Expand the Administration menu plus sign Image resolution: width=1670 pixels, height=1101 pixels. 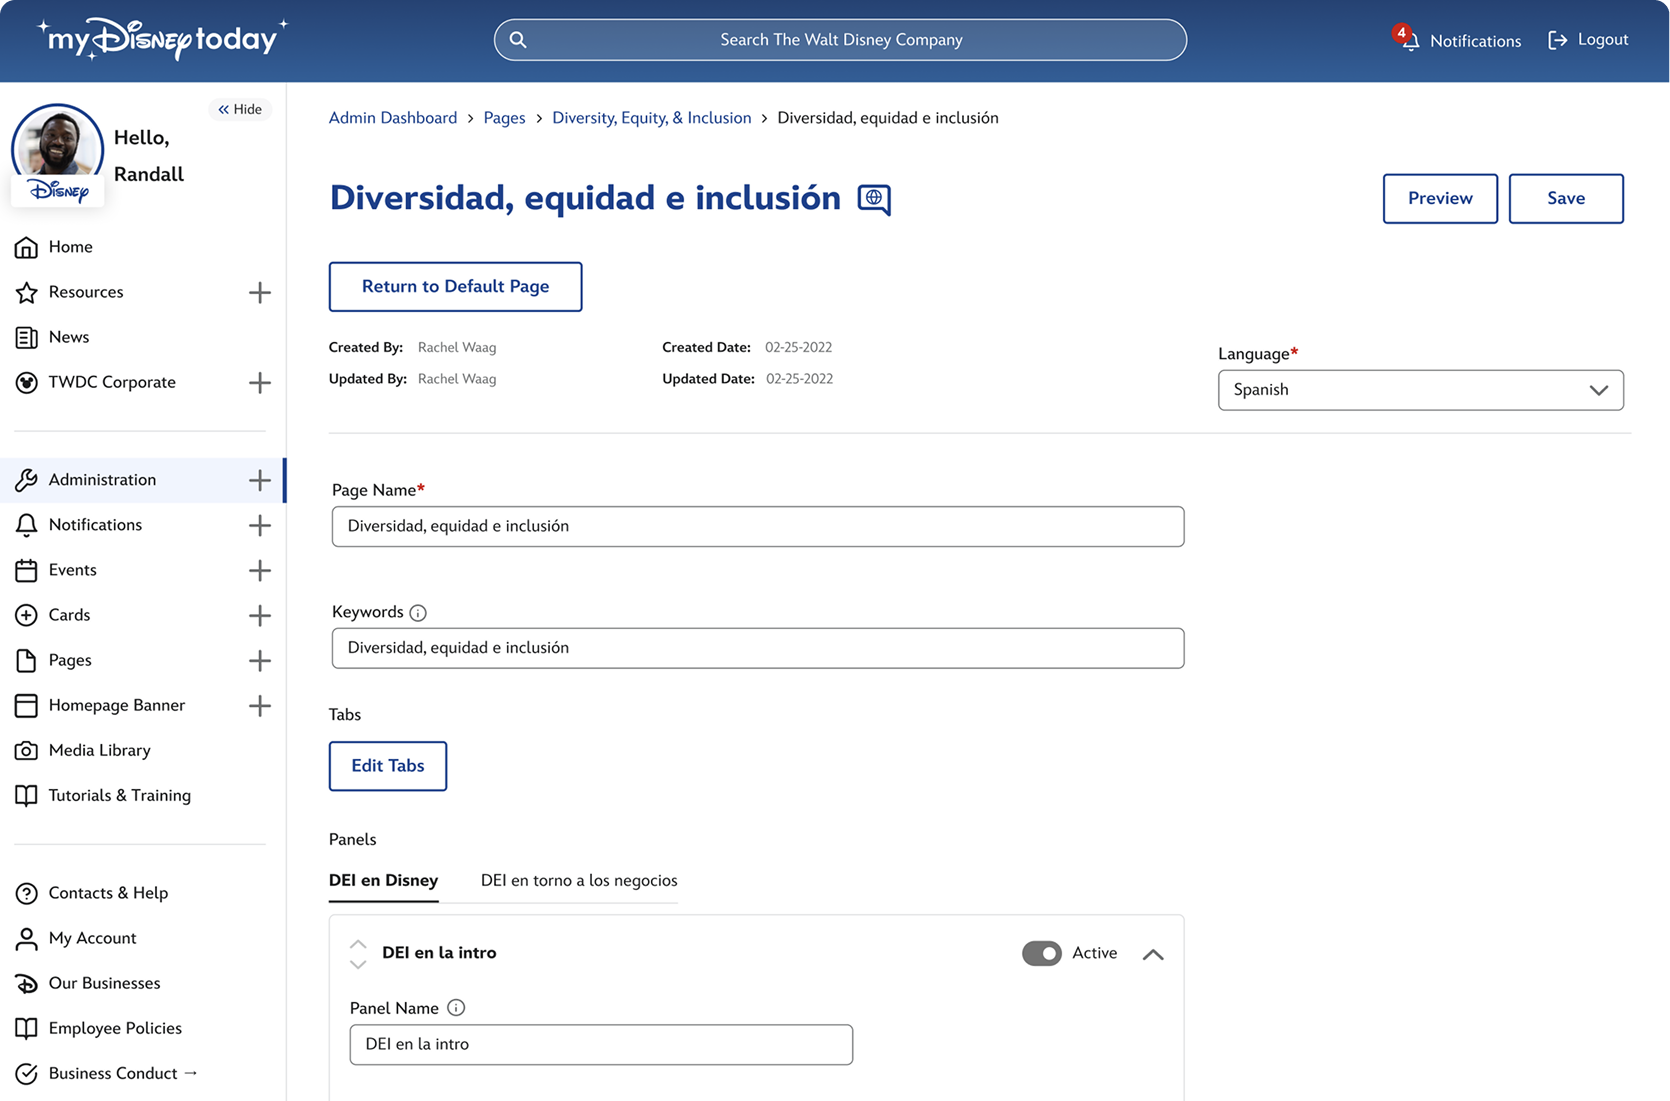[260, 480]
